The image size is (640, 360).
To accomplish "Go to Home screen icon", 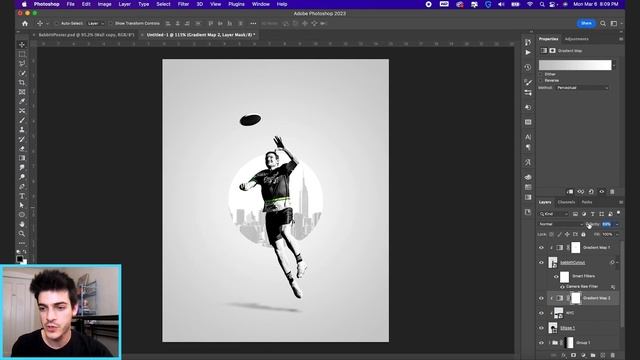I will (x=25, y=24).
